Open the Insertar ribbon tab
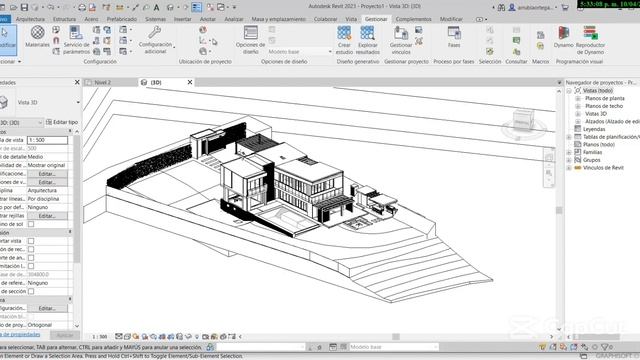640x360 pixels. [182, 19]
